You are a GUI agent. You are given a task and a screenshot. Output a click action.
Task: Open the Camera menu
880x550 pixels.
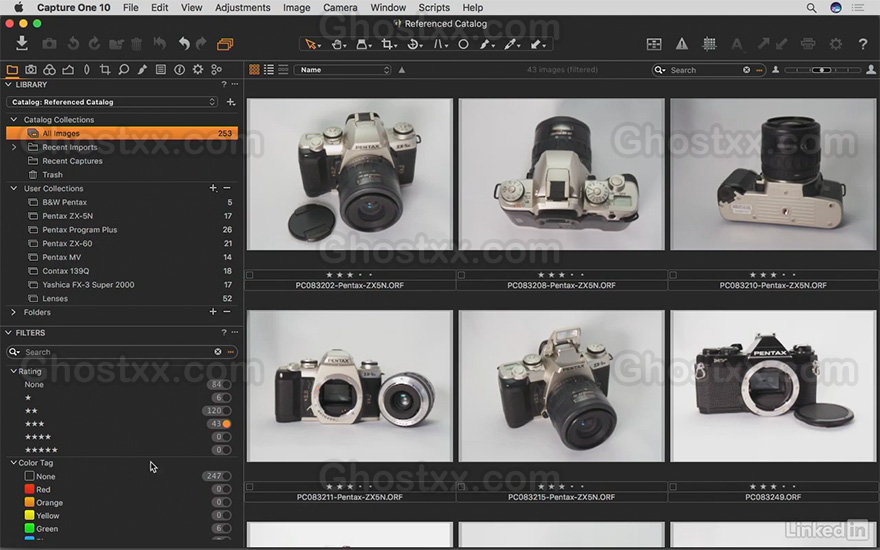pos(340,8)
